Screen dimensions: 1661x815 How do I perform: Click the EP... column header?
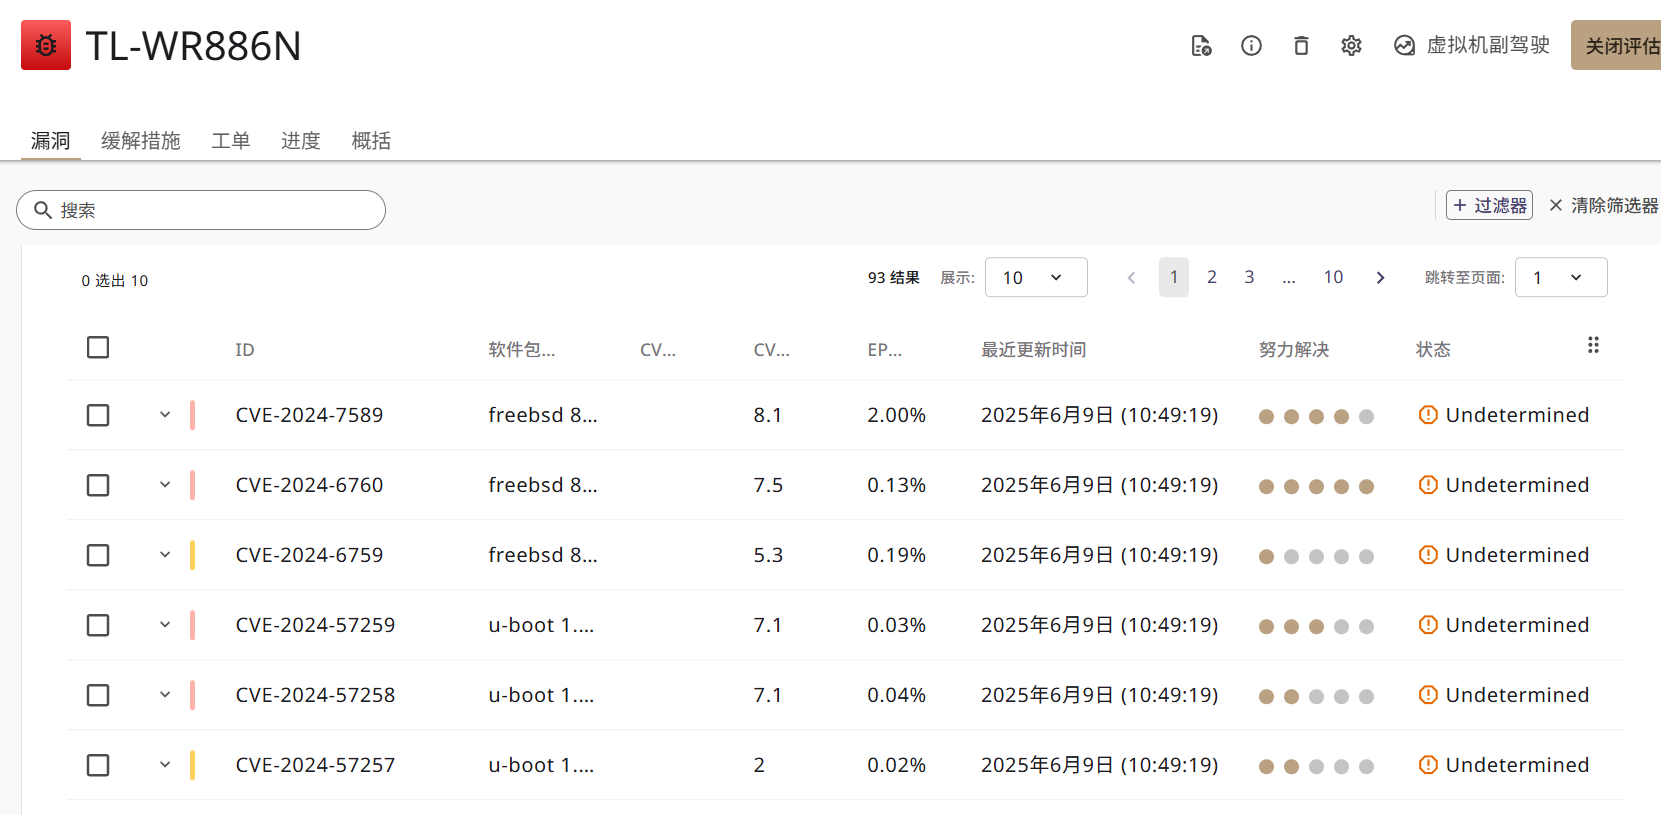click(x=884, y=349)
